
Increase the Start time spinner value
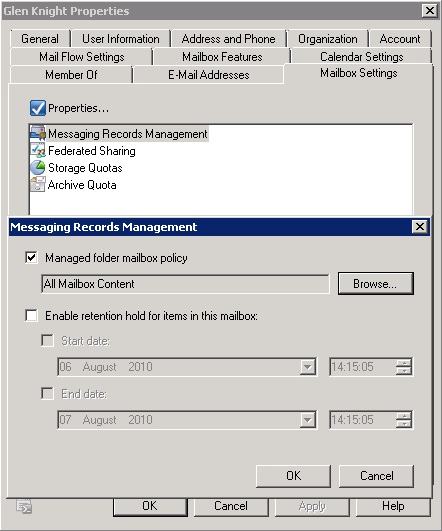(x=404, y=363)
